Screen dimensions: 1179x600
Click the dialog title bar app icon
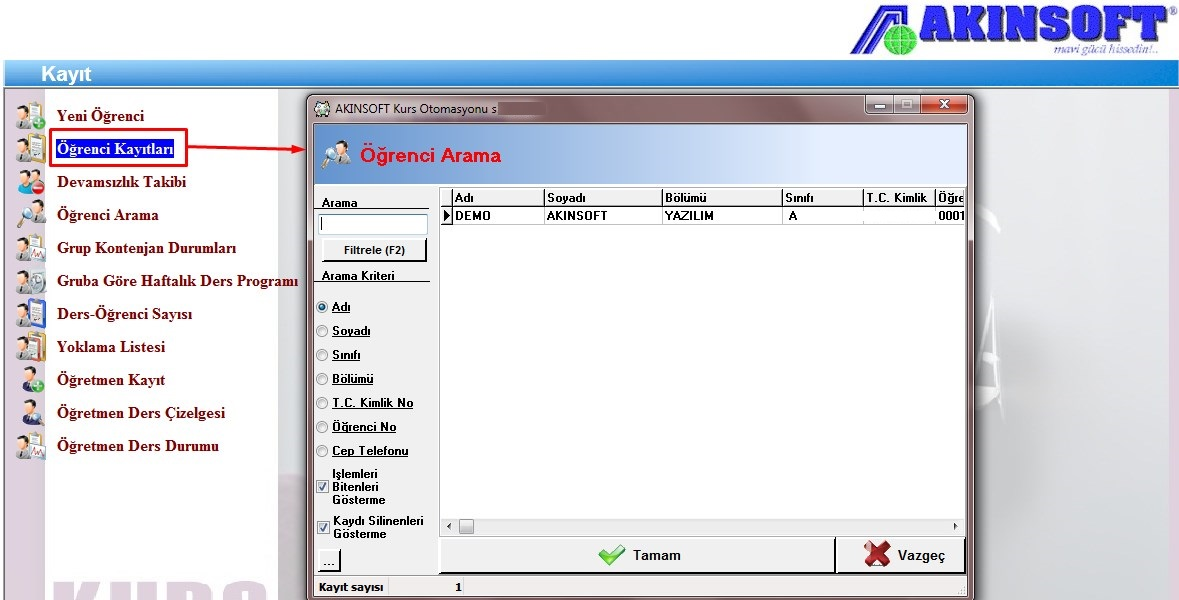coord(322,108)
